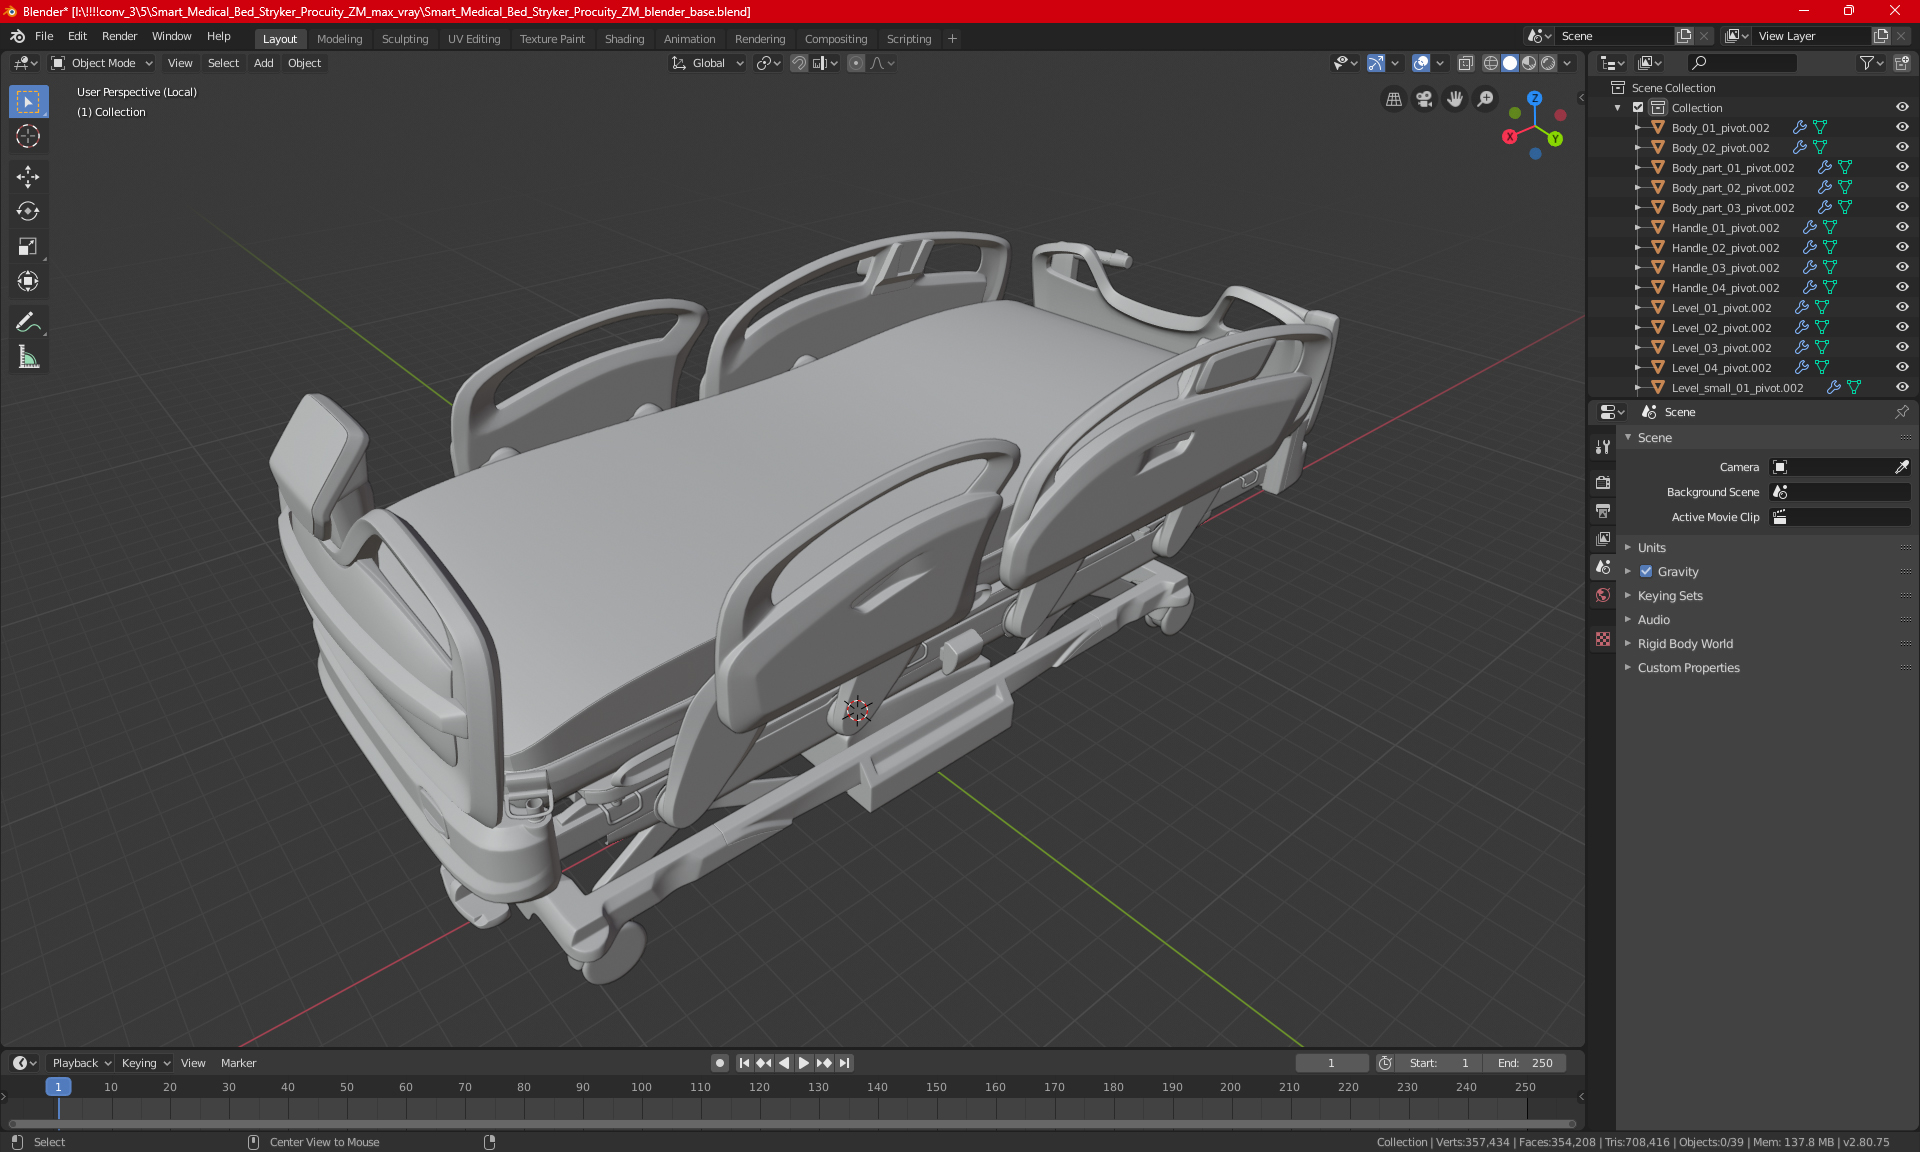Switch to wireframe viewport shading
The width and height of the screenshot is (1920, 1152).
(x=1491, y=63)
